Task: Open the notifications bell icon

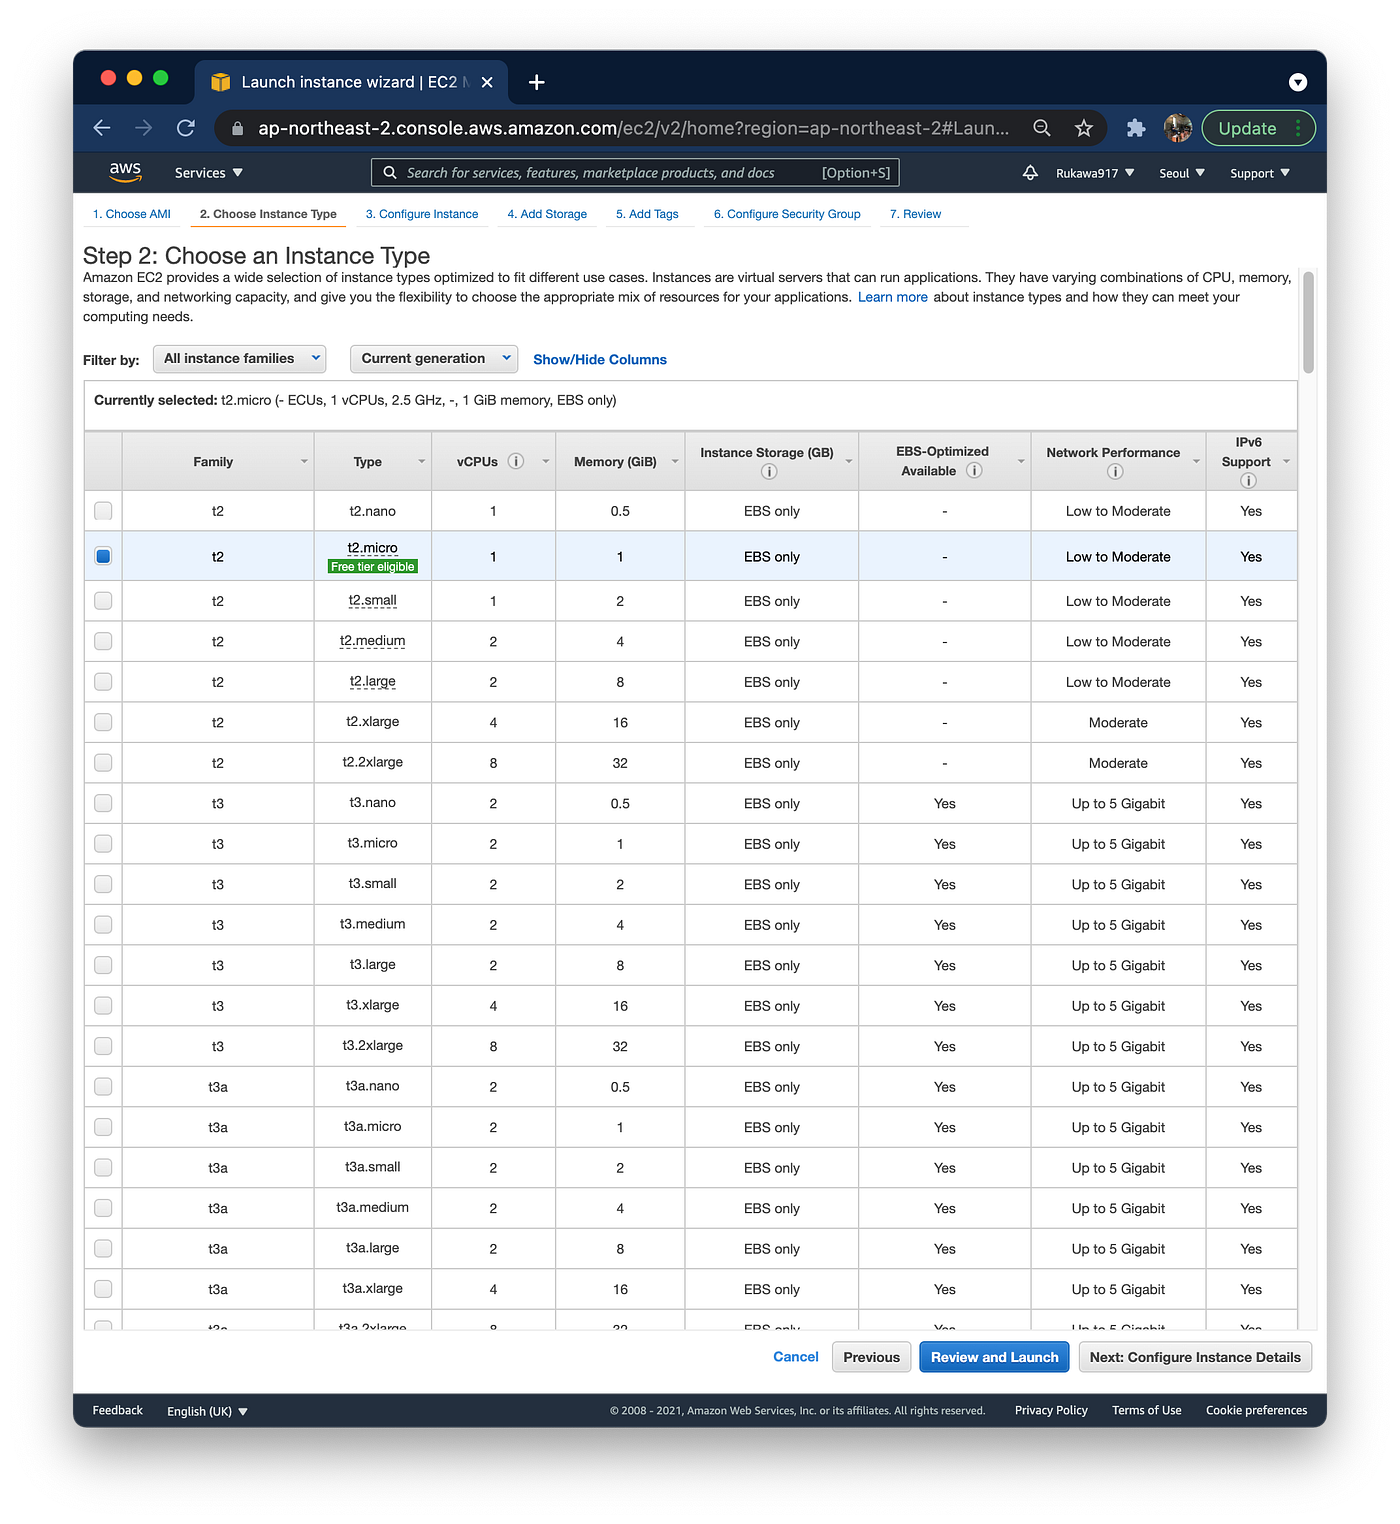Action: pyautogui.click(x=1030, y=173)
